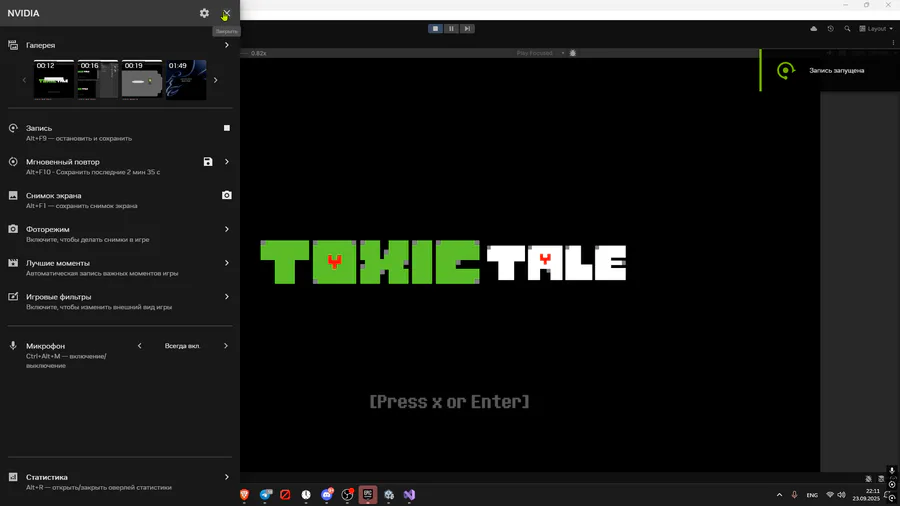Stop the active recording square button
Image resolution: width=900 pixels, height=506 pixels.
227,128
